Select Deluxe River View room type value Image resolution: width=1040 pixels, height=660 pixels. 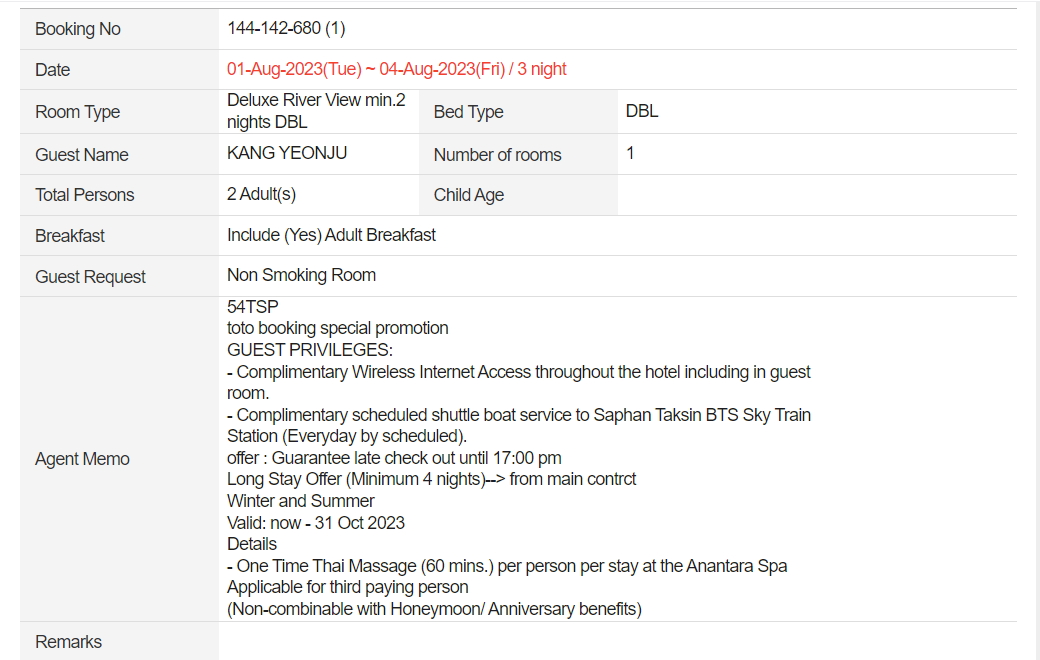tap(316, 111)
